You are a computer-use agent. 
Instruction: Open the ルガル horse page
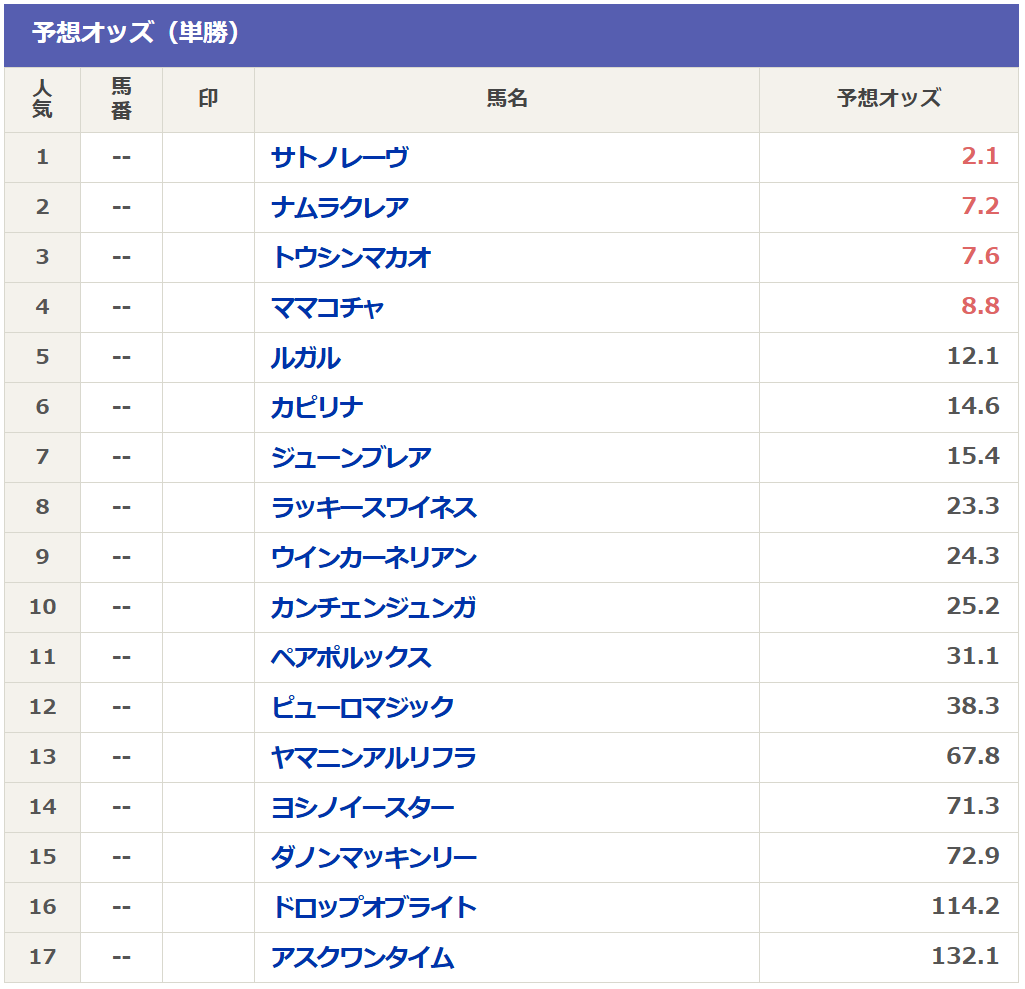pyautogui.click(x=305, y=357)
